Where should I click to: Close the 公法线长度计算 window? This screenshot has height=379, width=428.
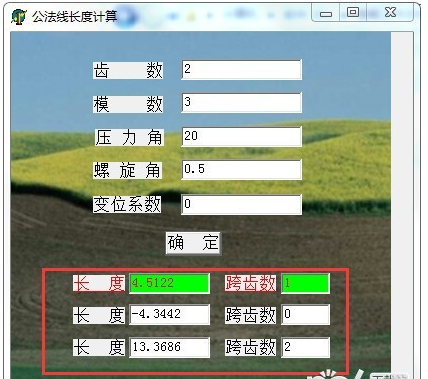(x=390, y=13)
